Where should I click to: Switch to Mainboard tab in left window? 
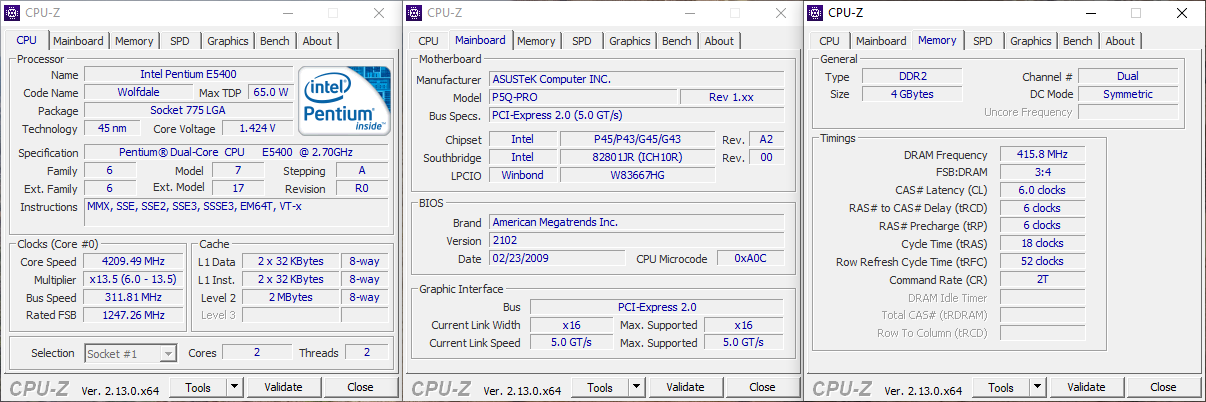78,41
